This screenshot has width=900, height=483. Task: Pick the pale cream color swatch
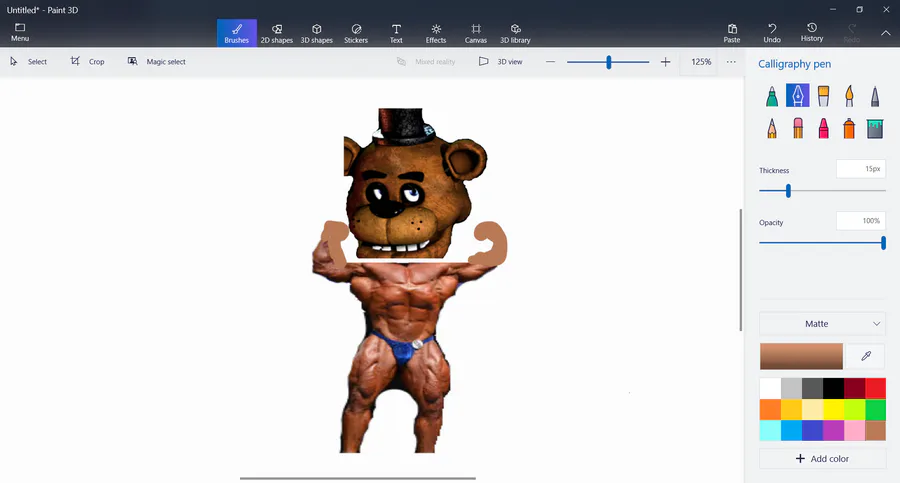tap(812, 409)
